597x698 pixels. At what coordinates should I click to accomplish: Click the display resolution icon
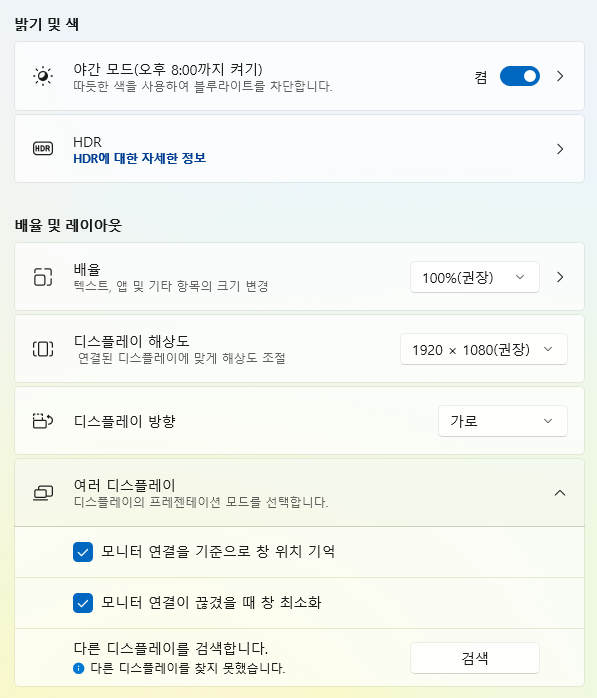click(x=43, y=349)
